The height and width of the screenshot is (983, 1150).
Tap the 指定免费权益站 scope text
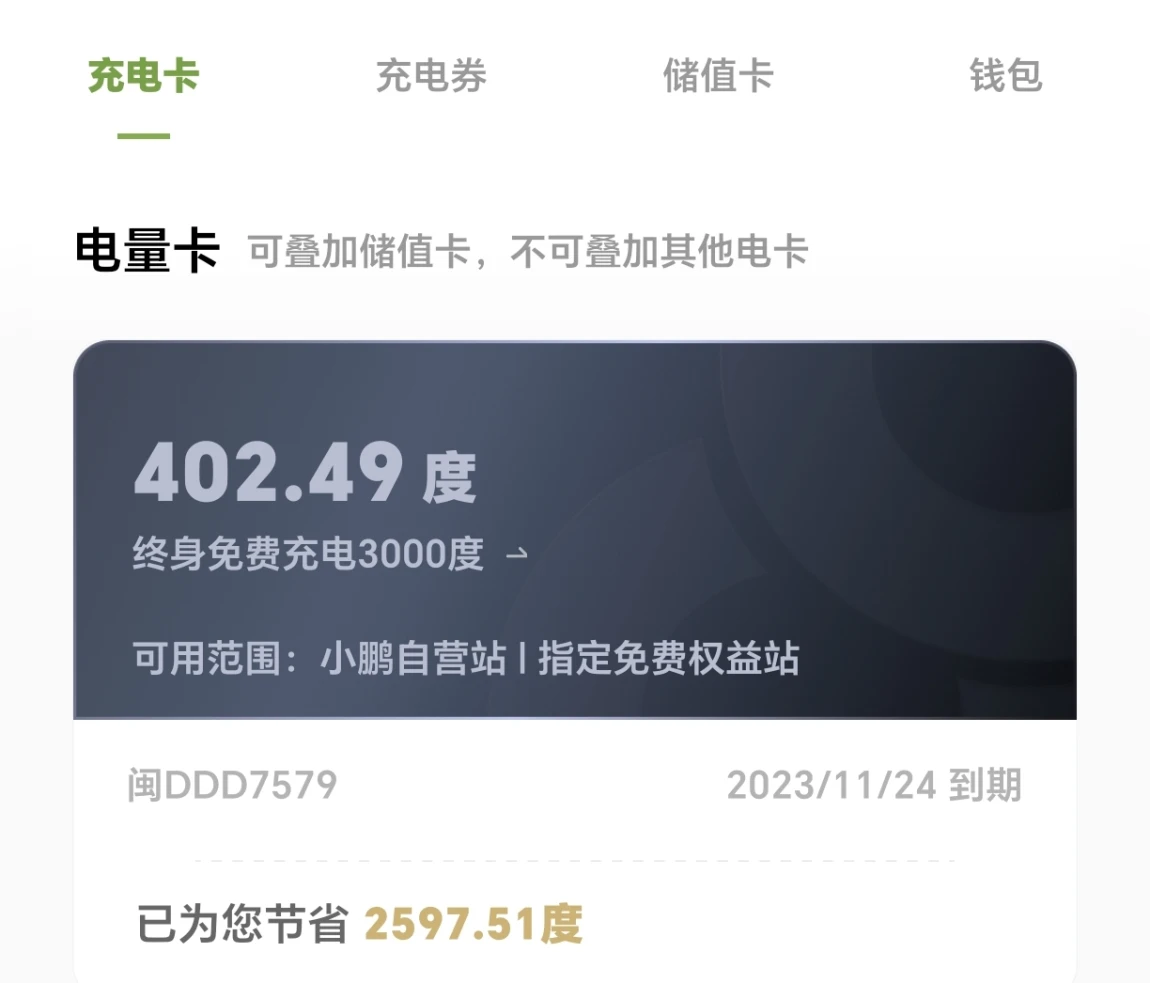pos(669,658)
